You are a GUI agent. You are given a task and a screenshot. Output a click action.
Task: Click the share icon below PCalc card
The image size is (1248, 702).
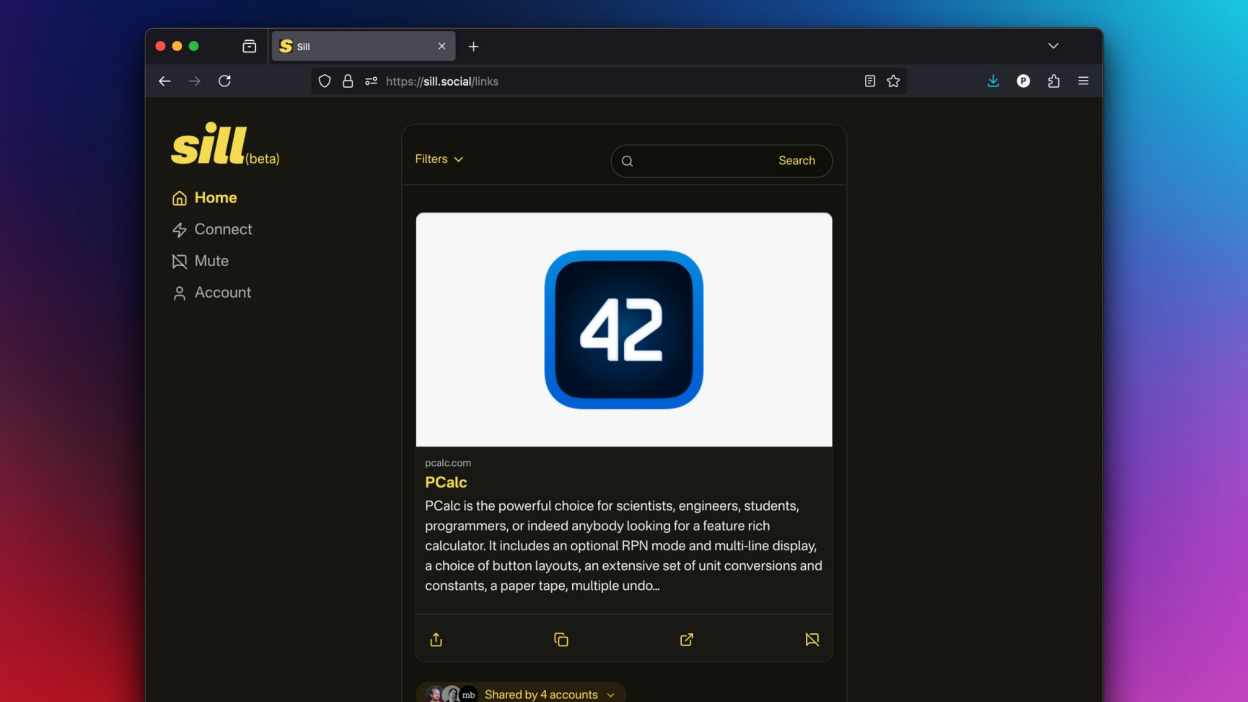[x=436, y=640]
